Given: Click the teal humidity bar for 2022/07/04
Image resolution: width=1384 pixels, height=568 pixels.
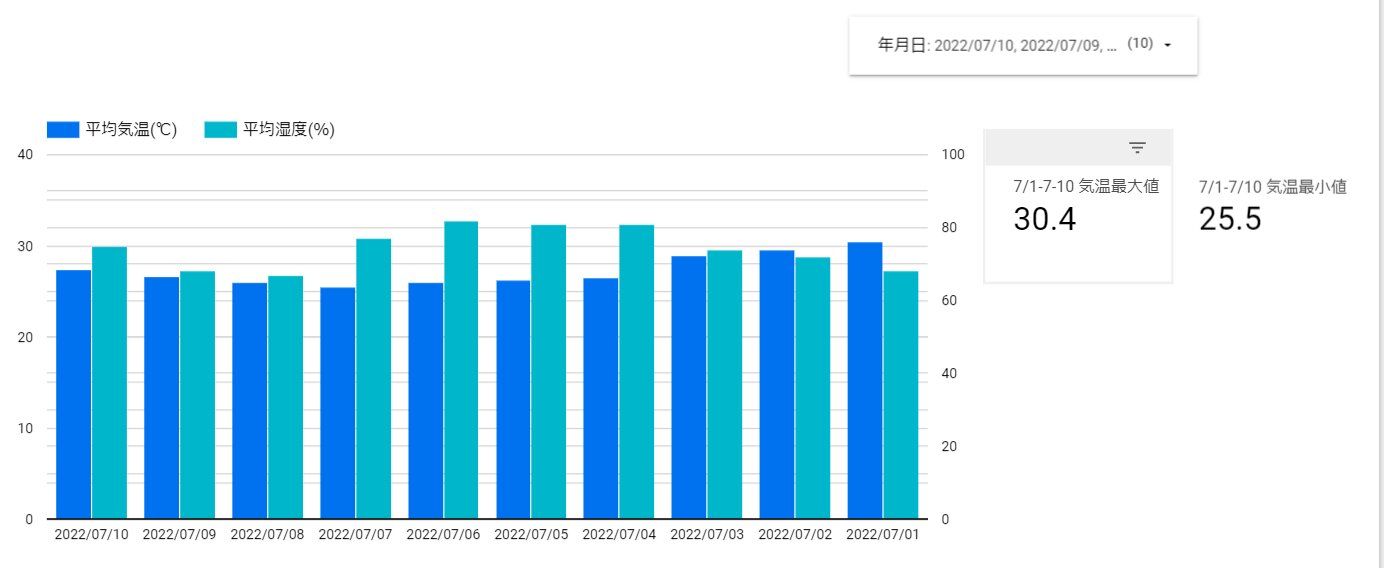Looking at the screenshot, I should [x=637, y=372].
